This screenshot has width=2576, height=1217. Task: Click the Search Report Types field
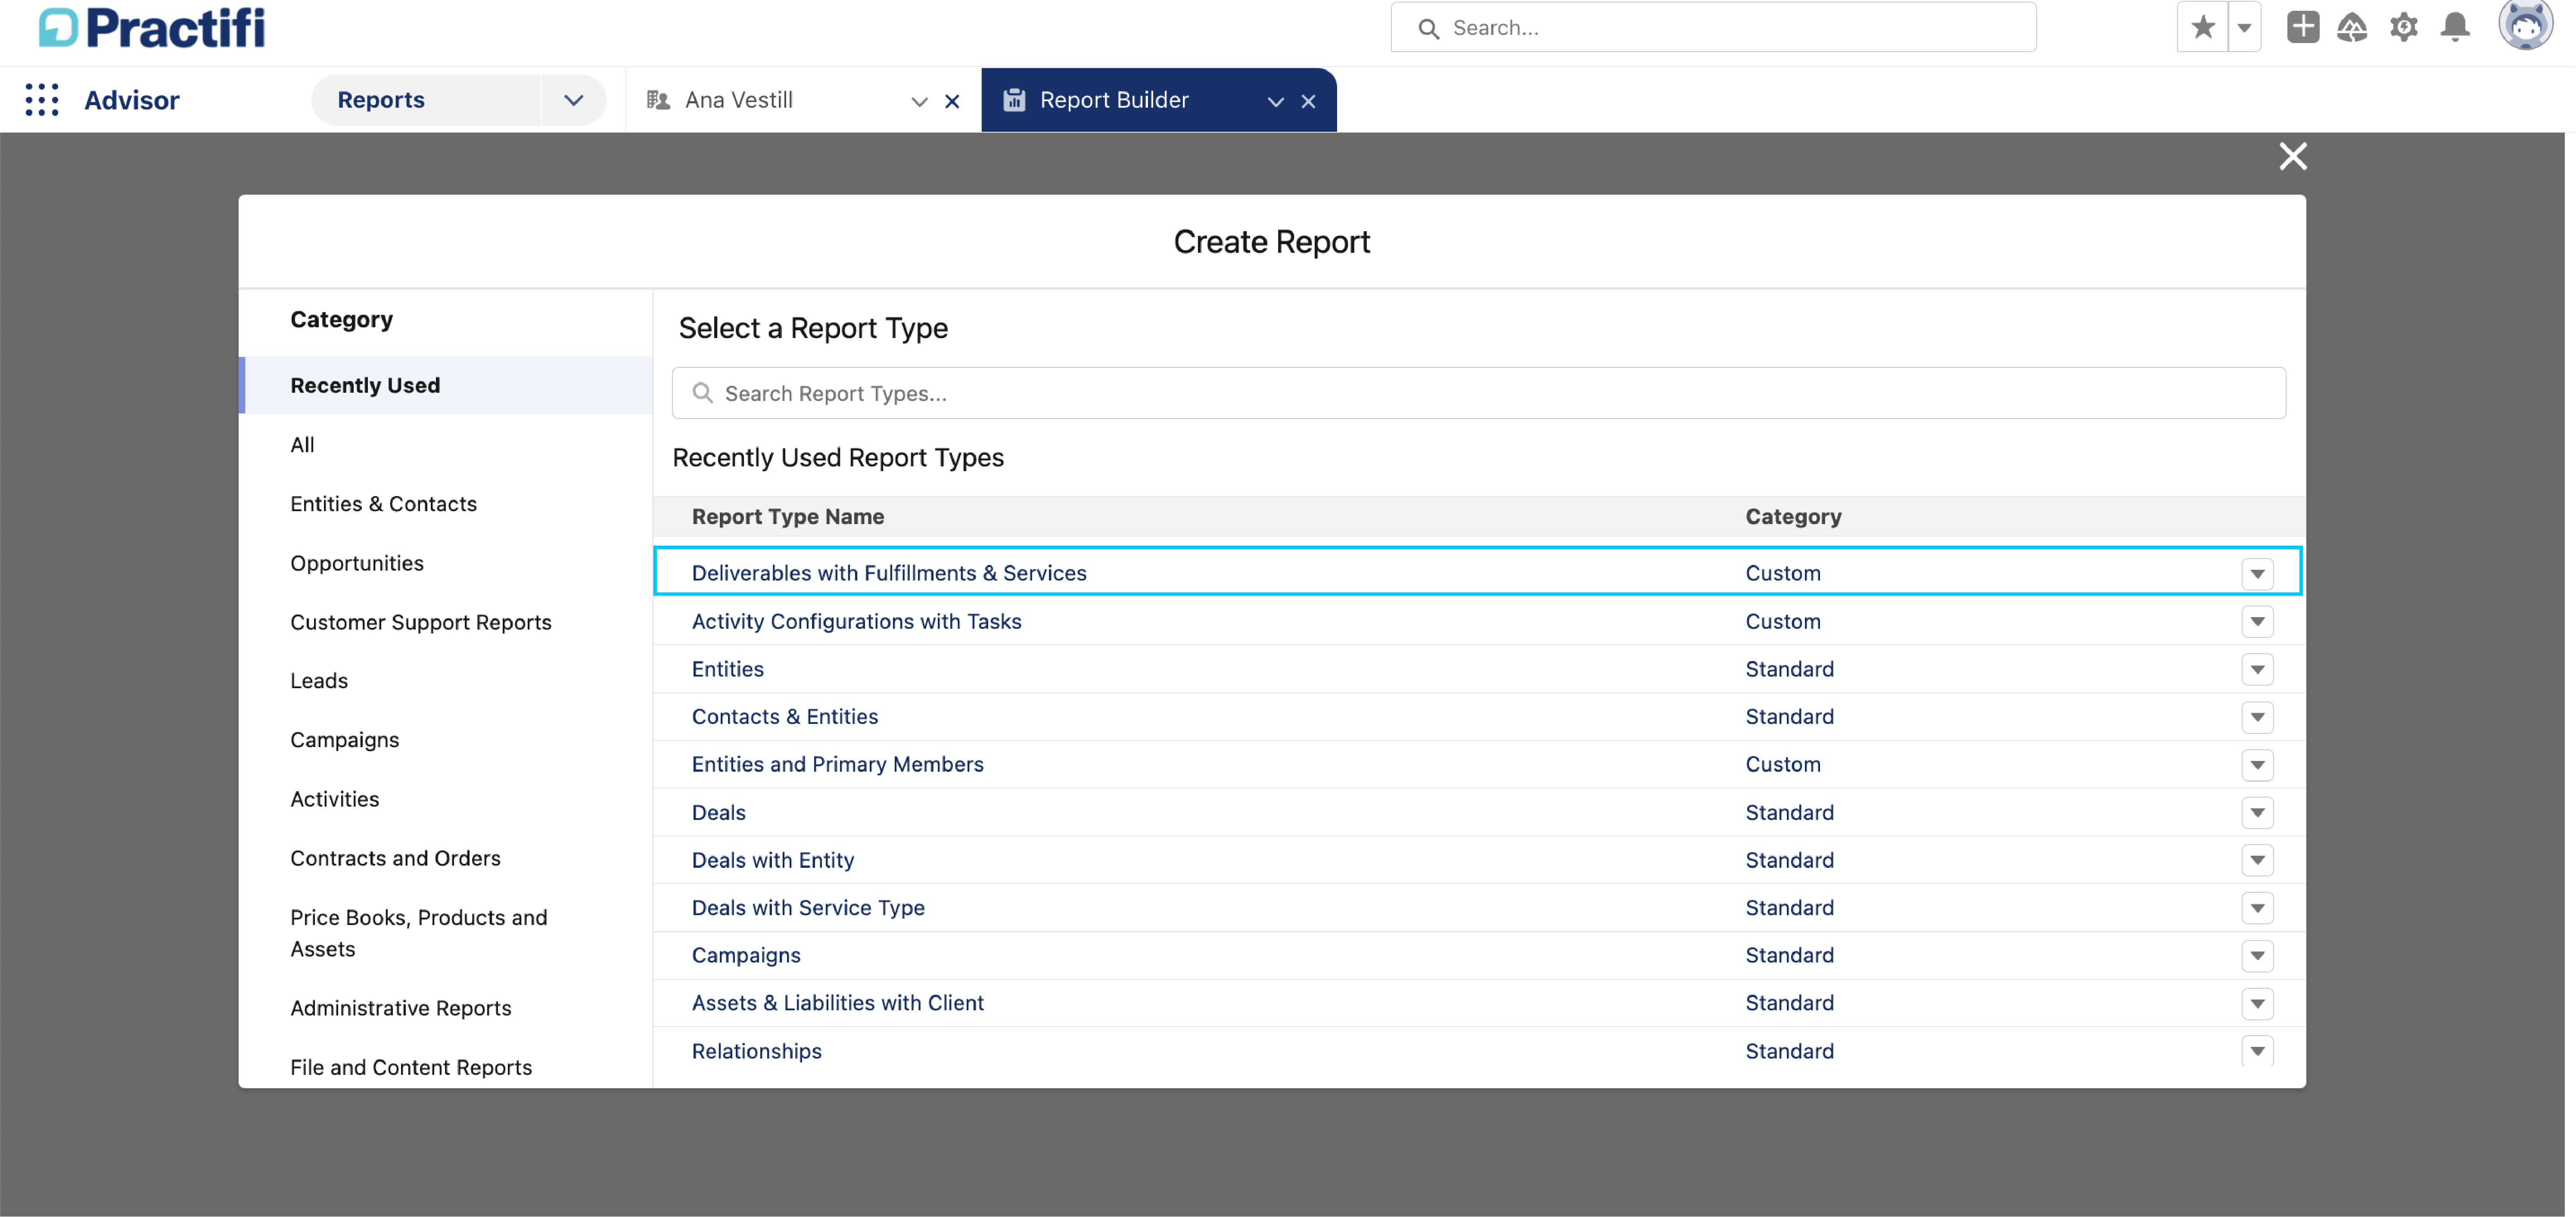[1478, 393]
